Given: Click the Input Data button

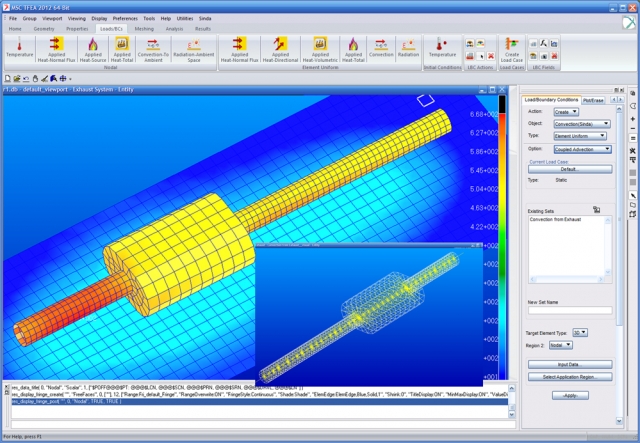Looking at the screenshot, I should pyautogui.click(x=569, y=364).
